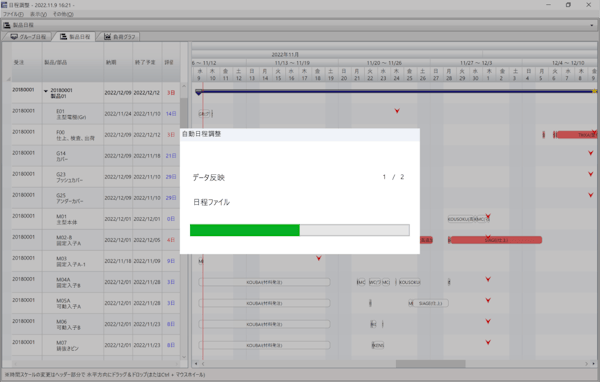Click the KOUBAI bar in M07 row
The image size is (600, 382).
264,345
